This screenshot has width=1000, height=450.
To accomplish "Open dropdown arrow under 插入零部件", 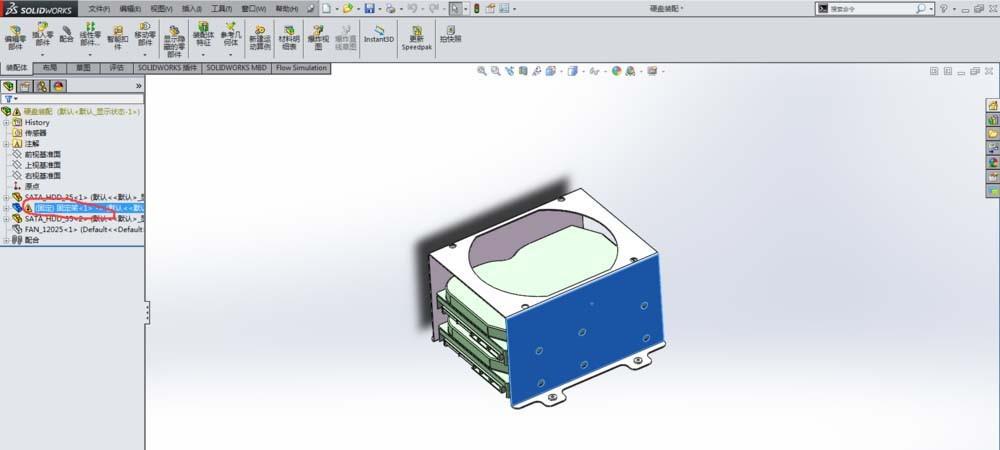I will click(x=43, y=55).
